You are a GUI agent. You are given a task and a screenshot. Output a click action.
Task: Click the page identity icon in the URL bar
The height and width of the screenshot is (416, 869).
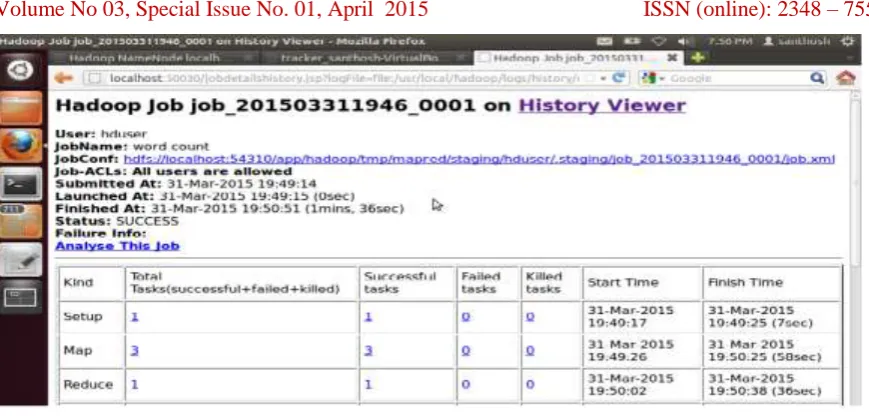pos(95,78)
